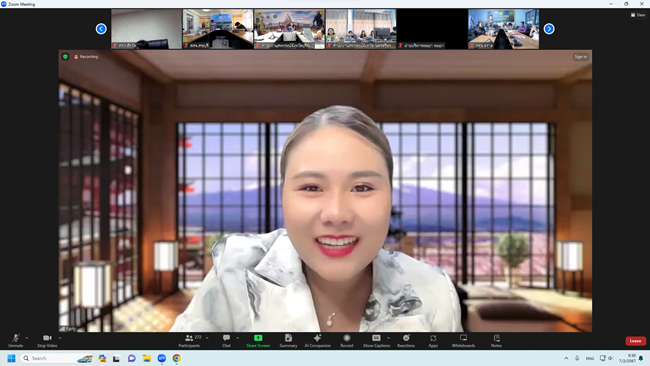This screenshot has height=366, width=650.
Task: Open the Apps panel
Action: (x=433, y=341)
